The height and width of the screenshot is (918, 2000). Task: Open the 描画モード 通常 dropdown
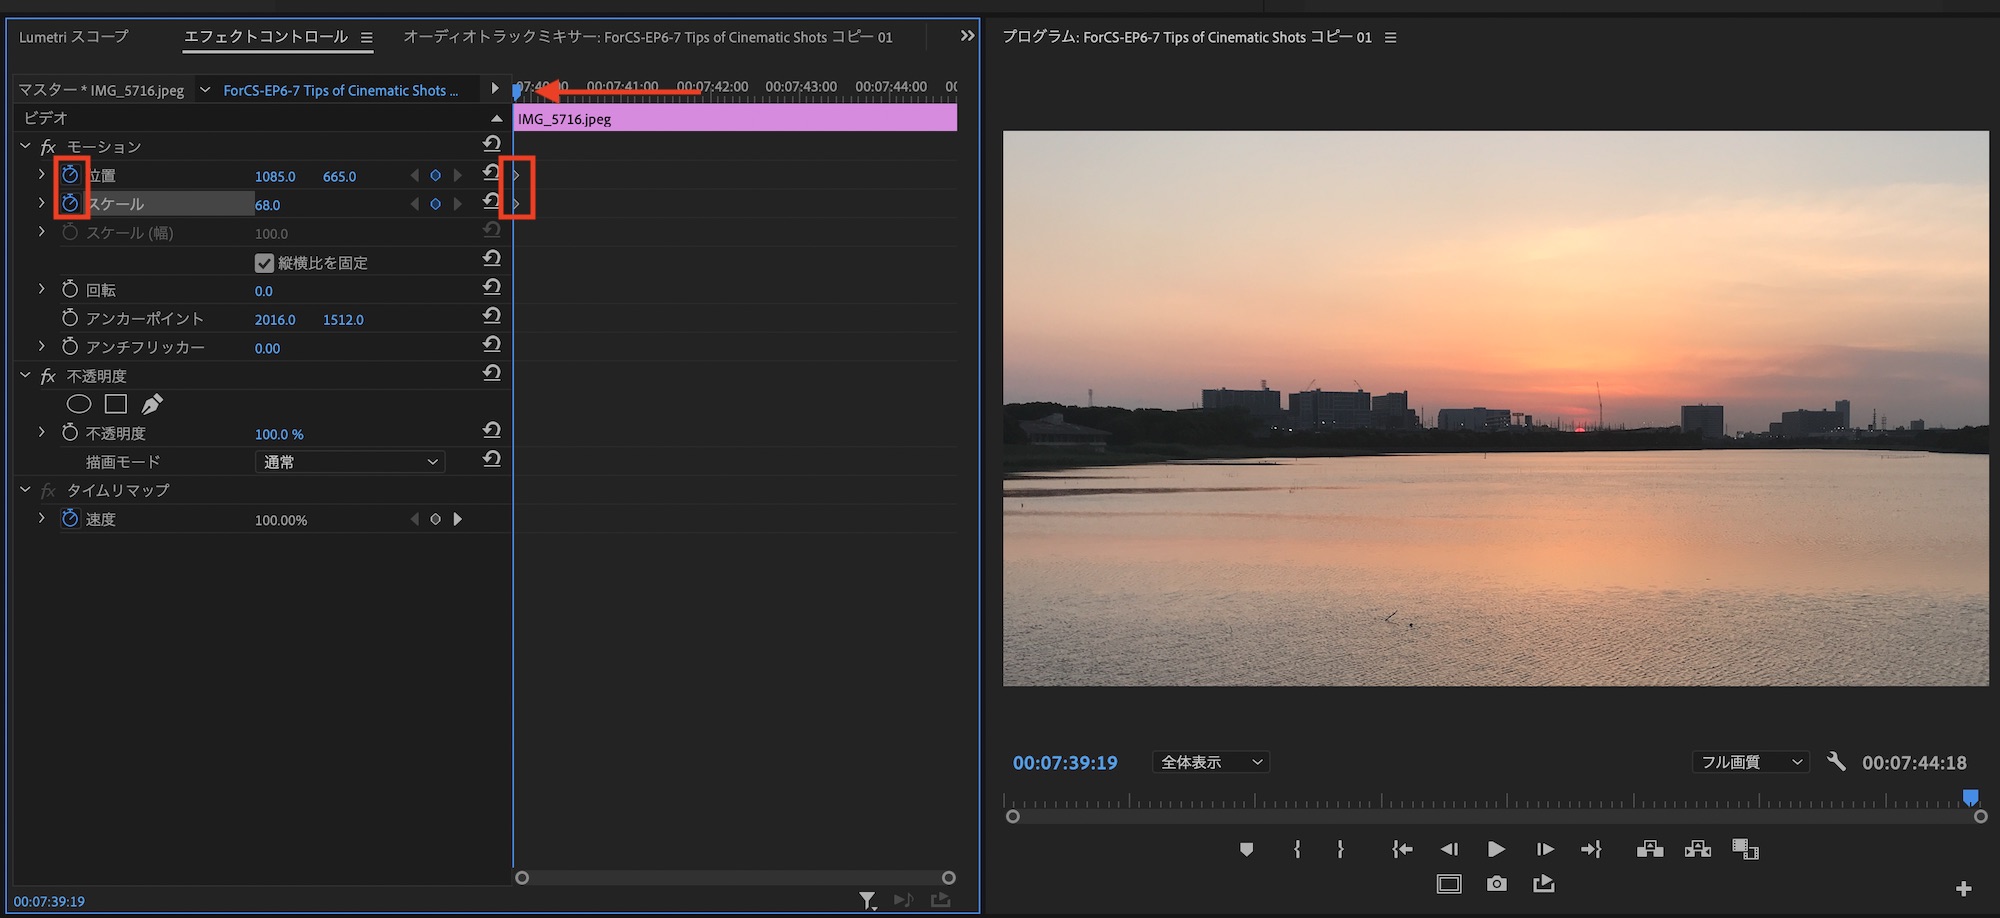click(350, 462)
